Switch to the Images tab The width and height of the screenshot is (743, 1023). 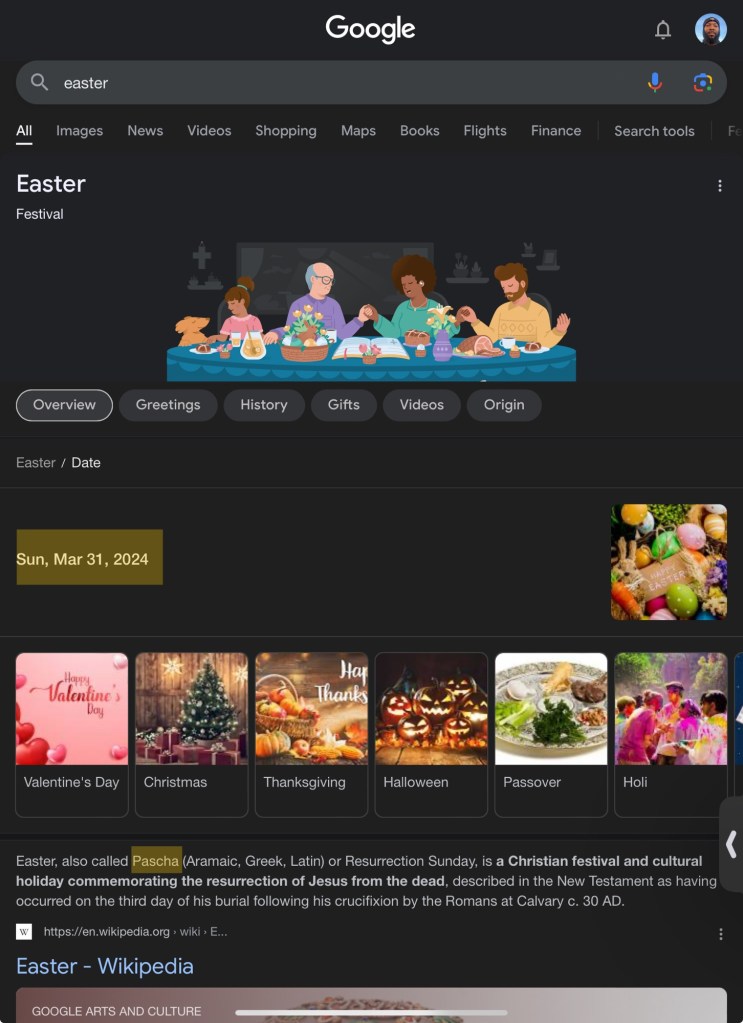tap(80, 130)
